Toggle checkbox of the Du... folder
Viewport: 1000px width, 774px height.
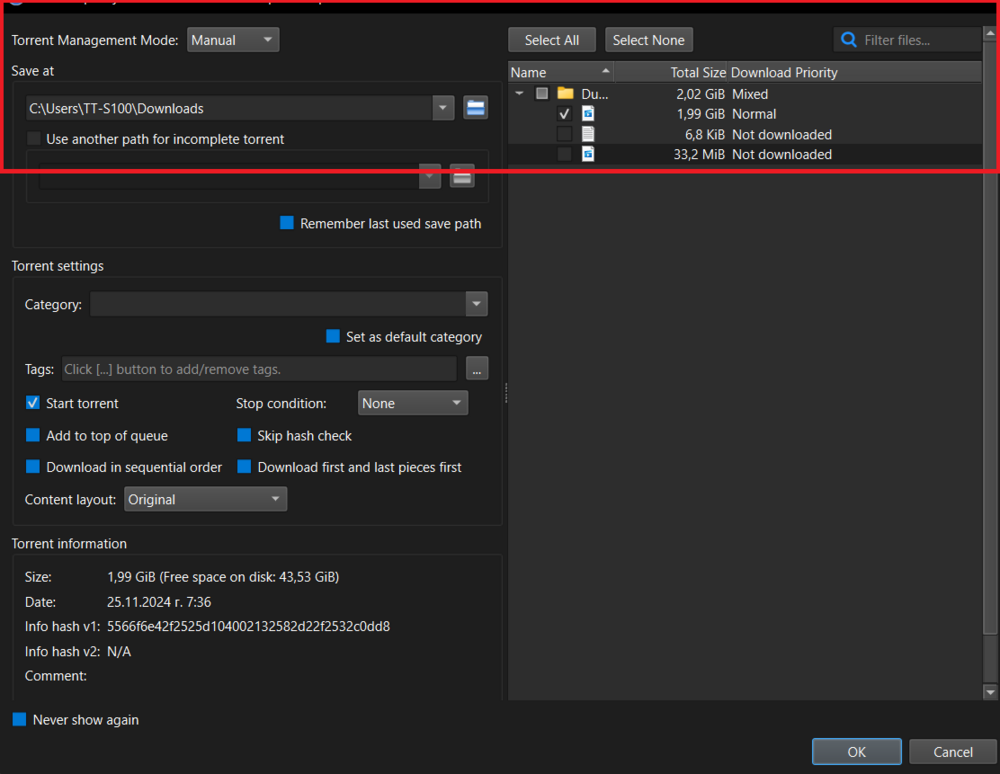click(541, 94)
